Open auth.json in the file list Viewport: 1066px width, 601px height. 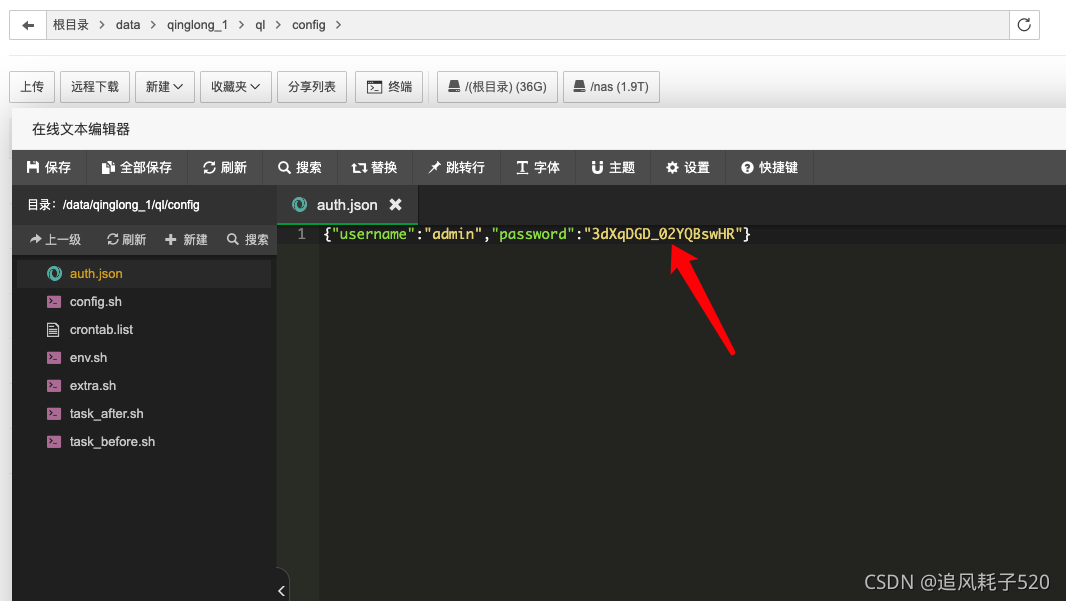pyautogui.click(x=144, y=273)
